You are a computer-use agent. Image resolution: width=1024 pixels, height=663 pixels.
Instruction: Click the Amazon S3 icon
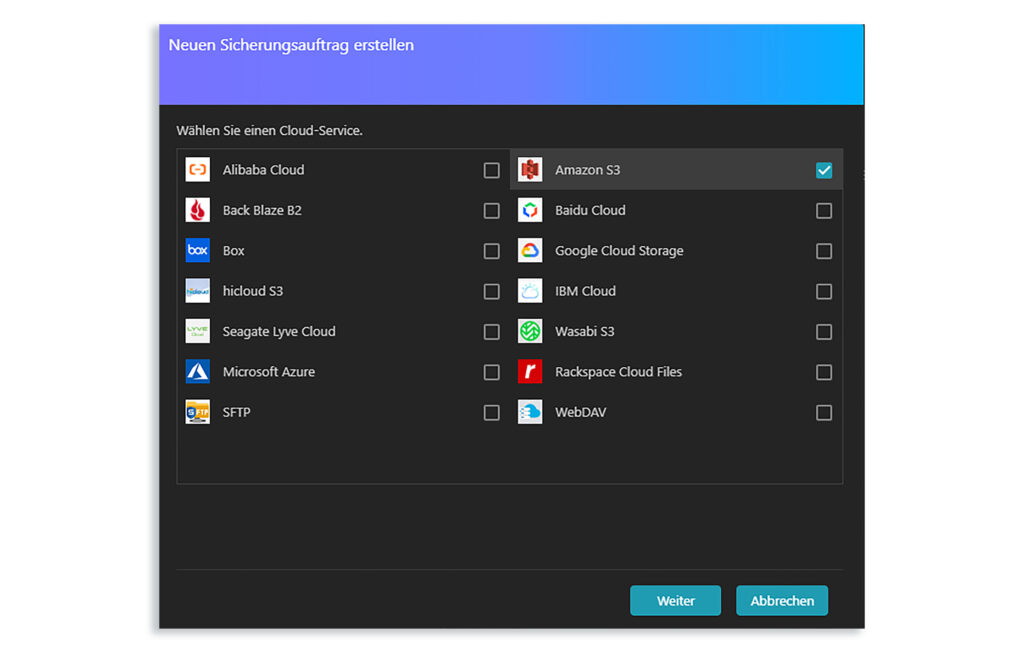[x=530, y=170]
